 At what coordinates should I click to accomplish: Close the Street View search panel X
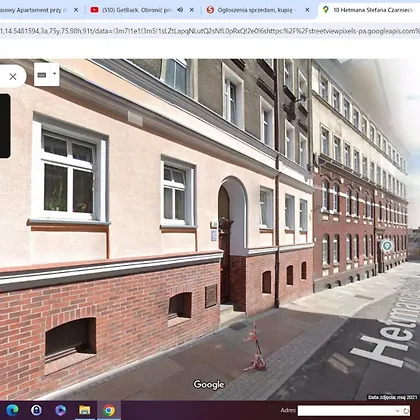pos(13,77)
